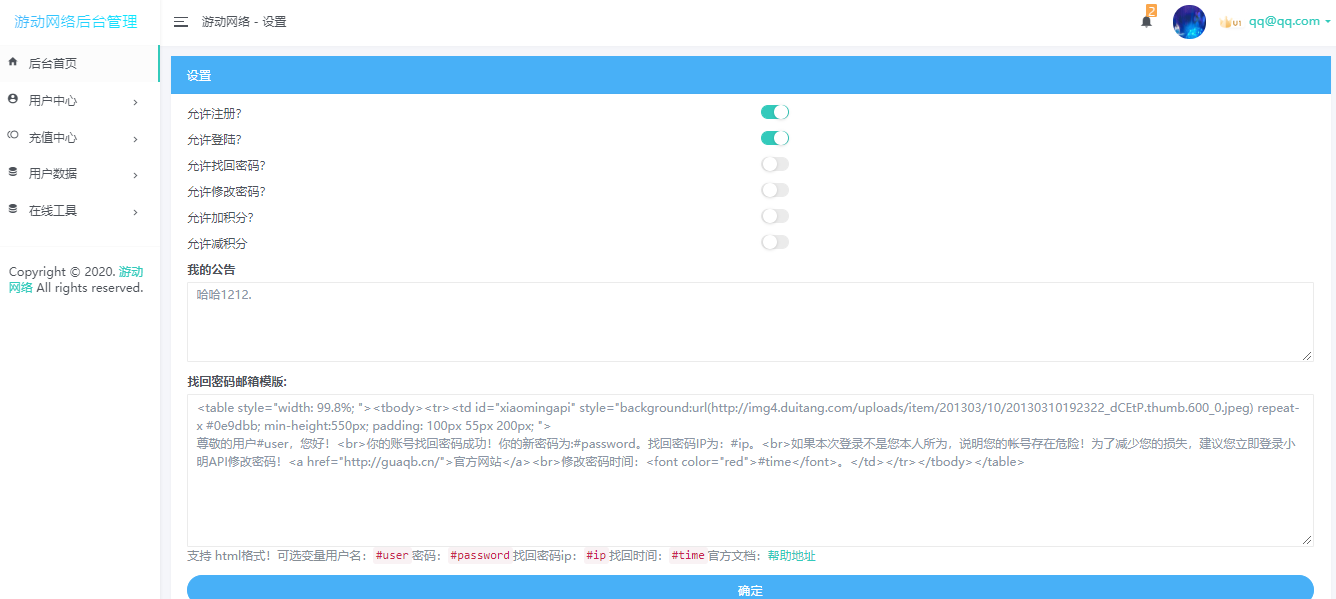Open 在线工具 sidebar menu

tap(80, 210)
